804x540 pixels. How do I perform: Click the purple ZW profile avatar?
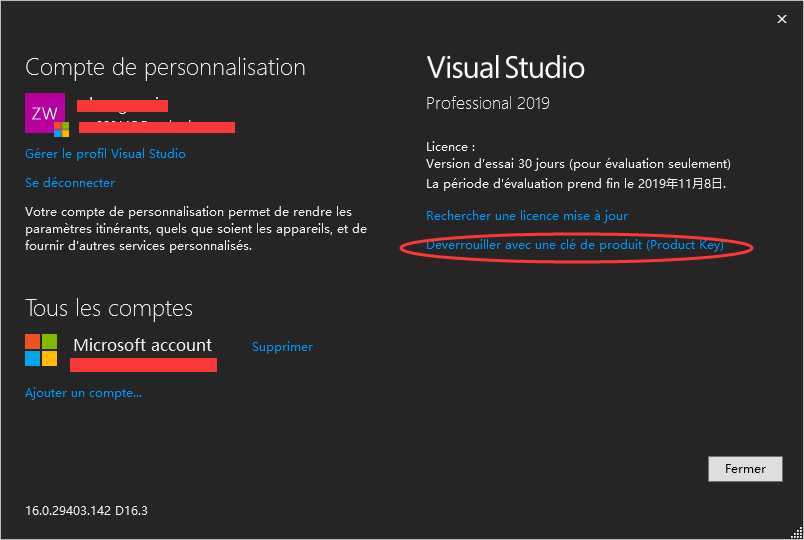click(x=45, y=113)
